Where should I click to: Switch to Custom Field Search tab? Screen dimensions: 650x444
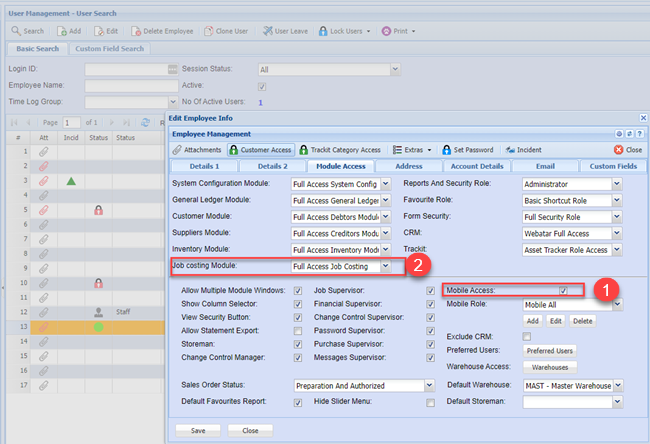pyautogui.click(x=109, y=49)
